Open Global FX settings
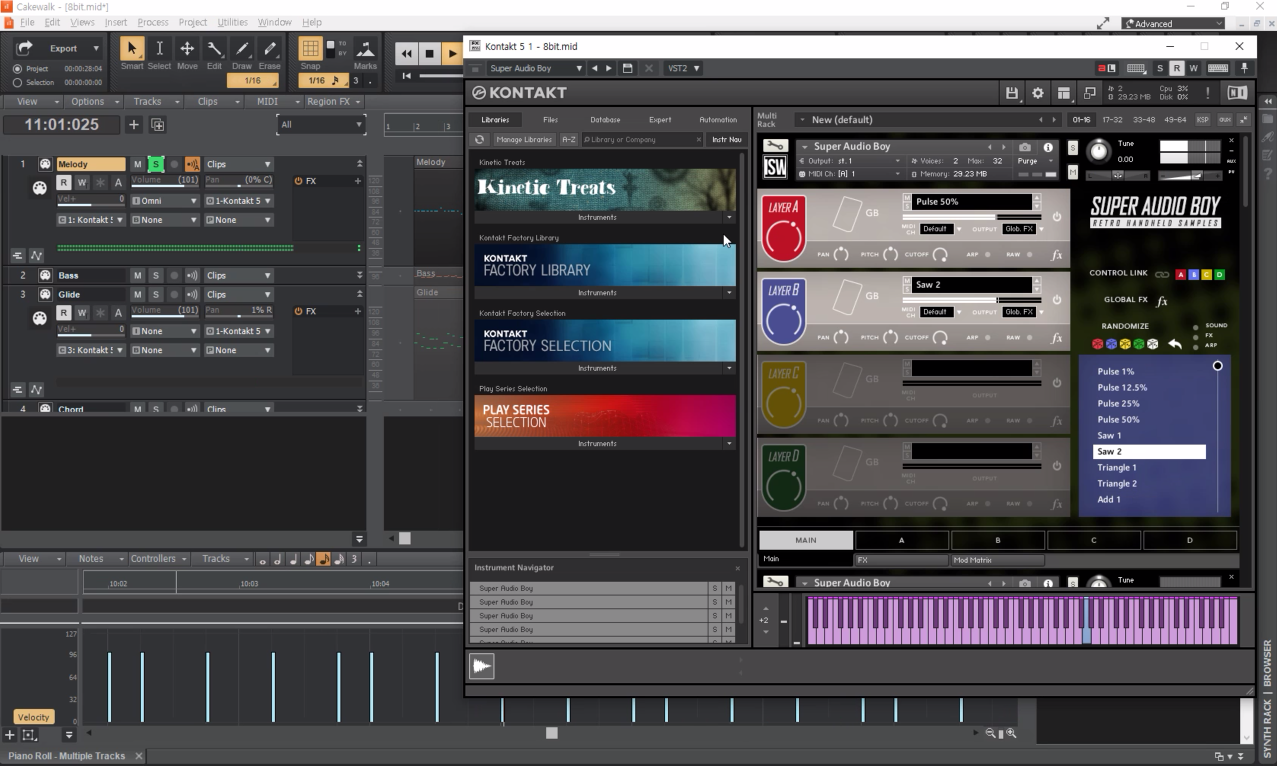Screen dimensions: 1277x766 (1162, 300)
